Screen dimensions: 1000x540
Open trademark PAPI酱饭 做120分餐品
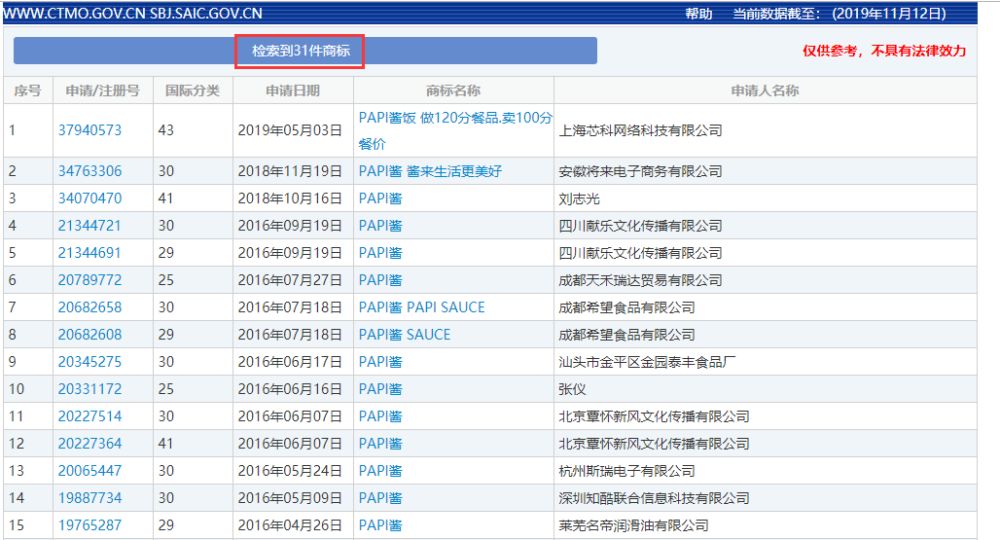click(x=455, y=131)
